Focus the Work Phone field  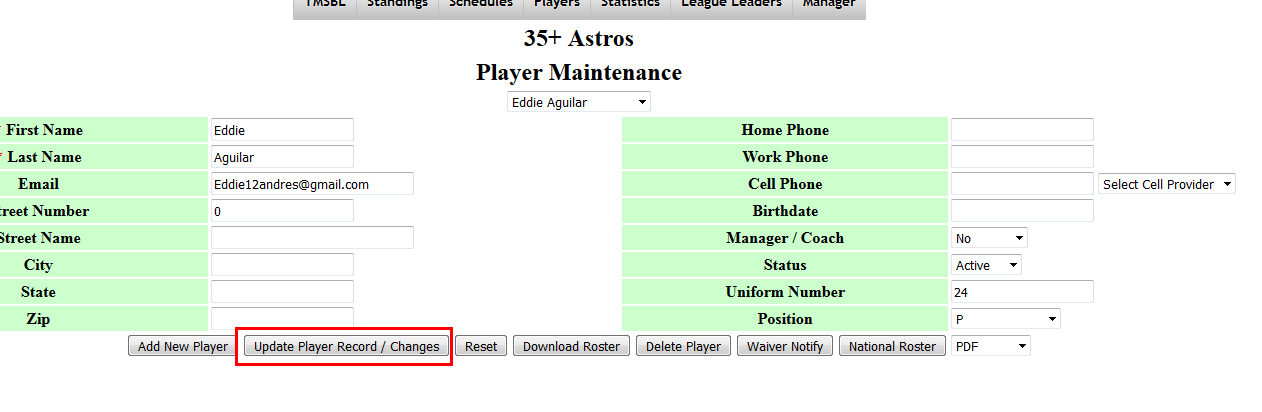tap(1022, 157)
